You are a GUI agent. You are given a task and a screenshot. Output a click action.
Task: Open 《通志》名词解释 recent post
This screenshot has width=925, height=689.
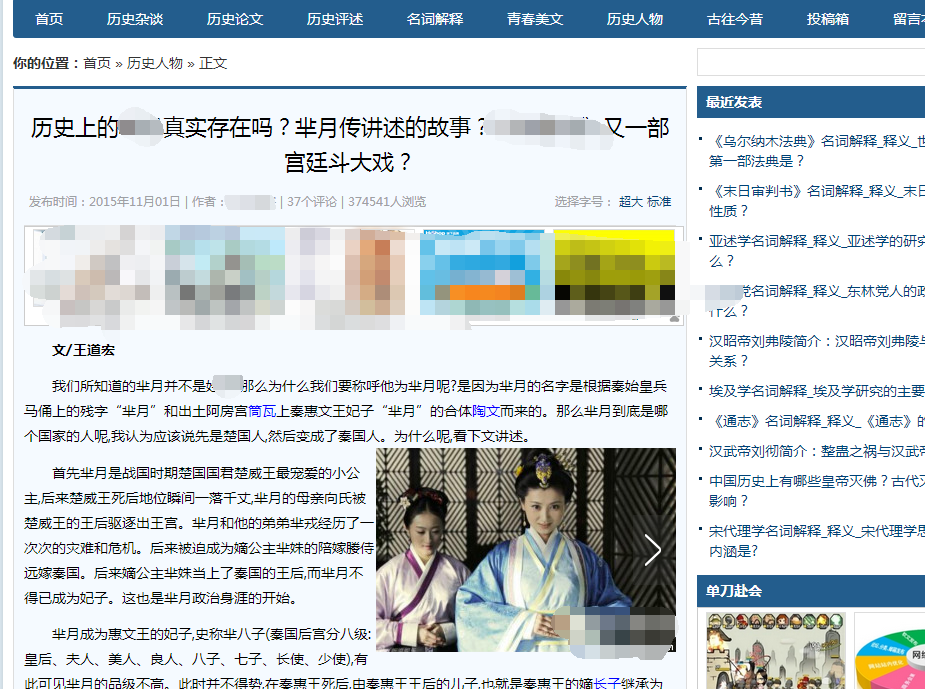[x=816, y=421]
